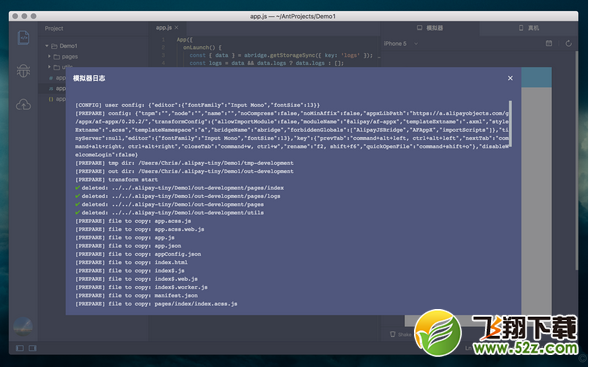Refresh the simulator
This screenshot has height=367, width=589.
click(x=569, y=44)
